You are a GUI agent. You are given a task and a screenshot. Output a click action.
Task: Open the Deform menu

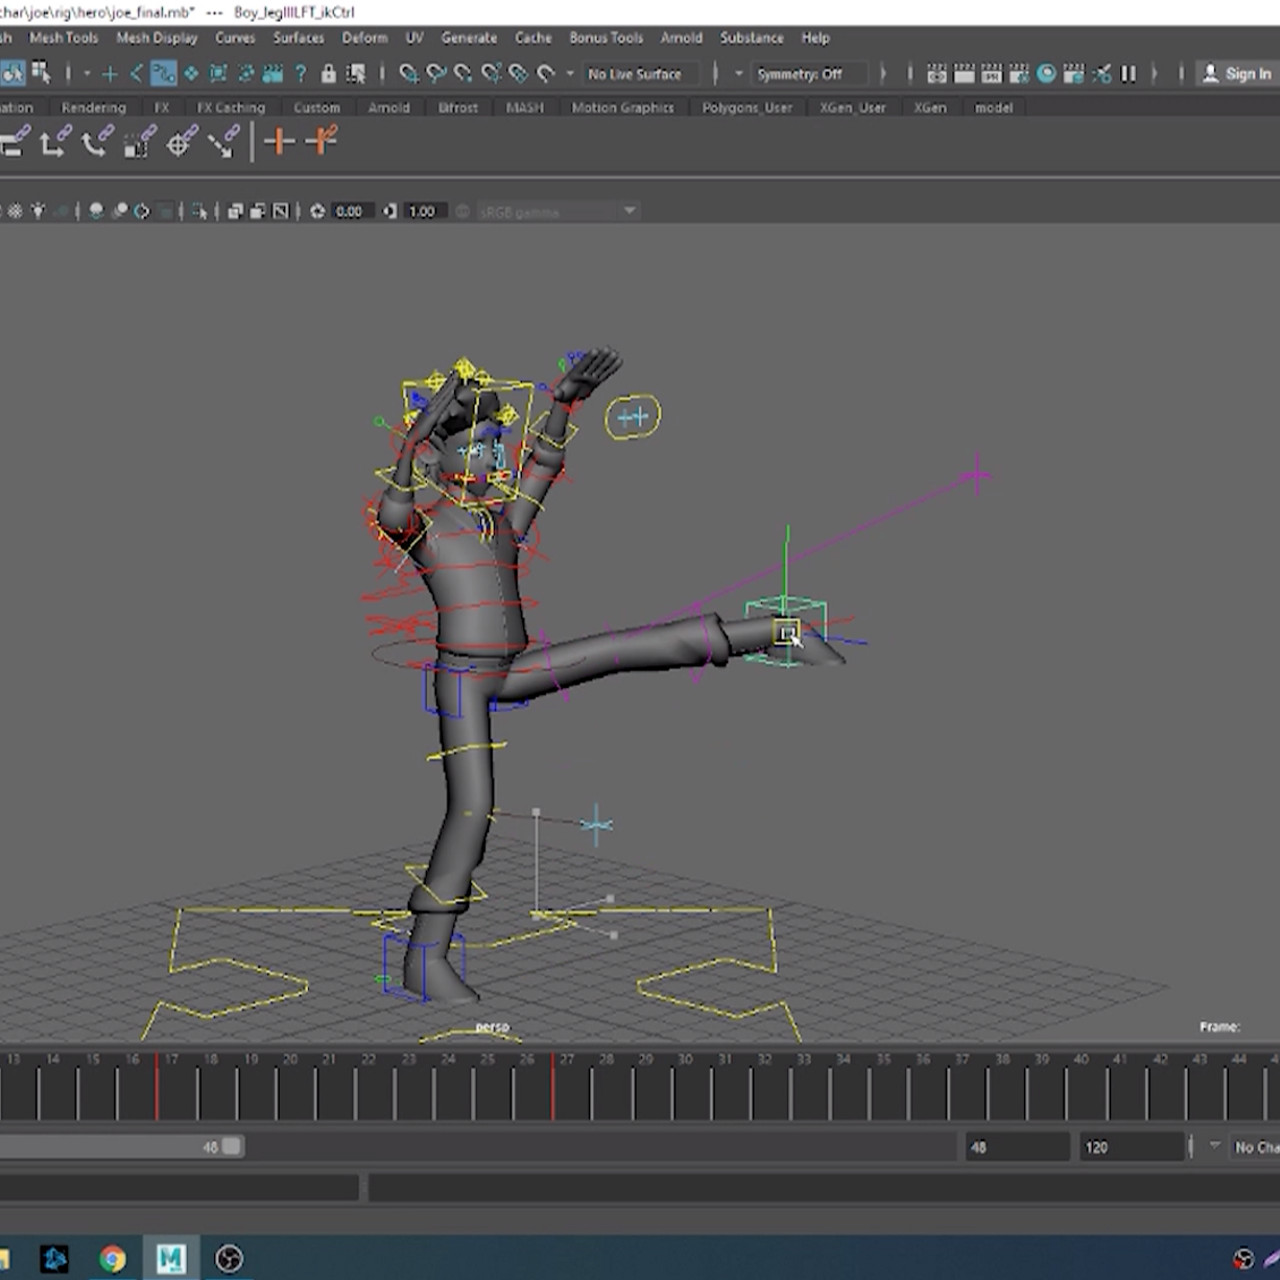tap(364, 37)
